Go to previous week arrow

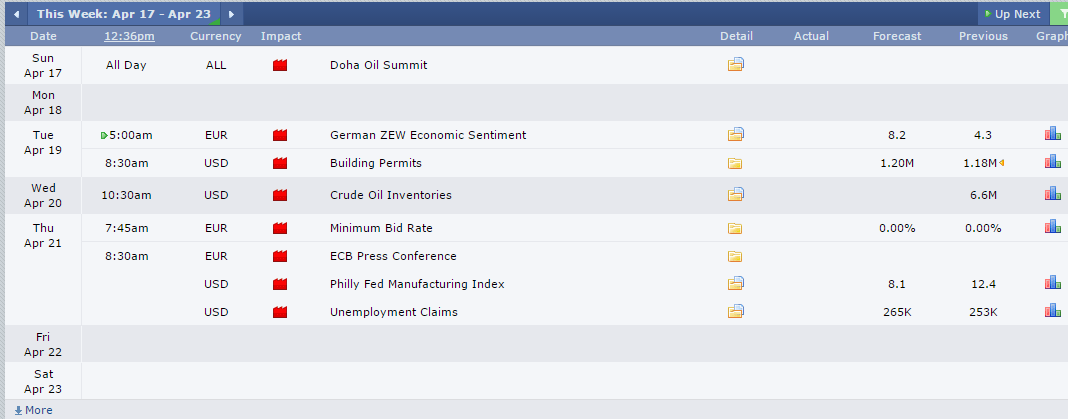click(x=16, y=14)
